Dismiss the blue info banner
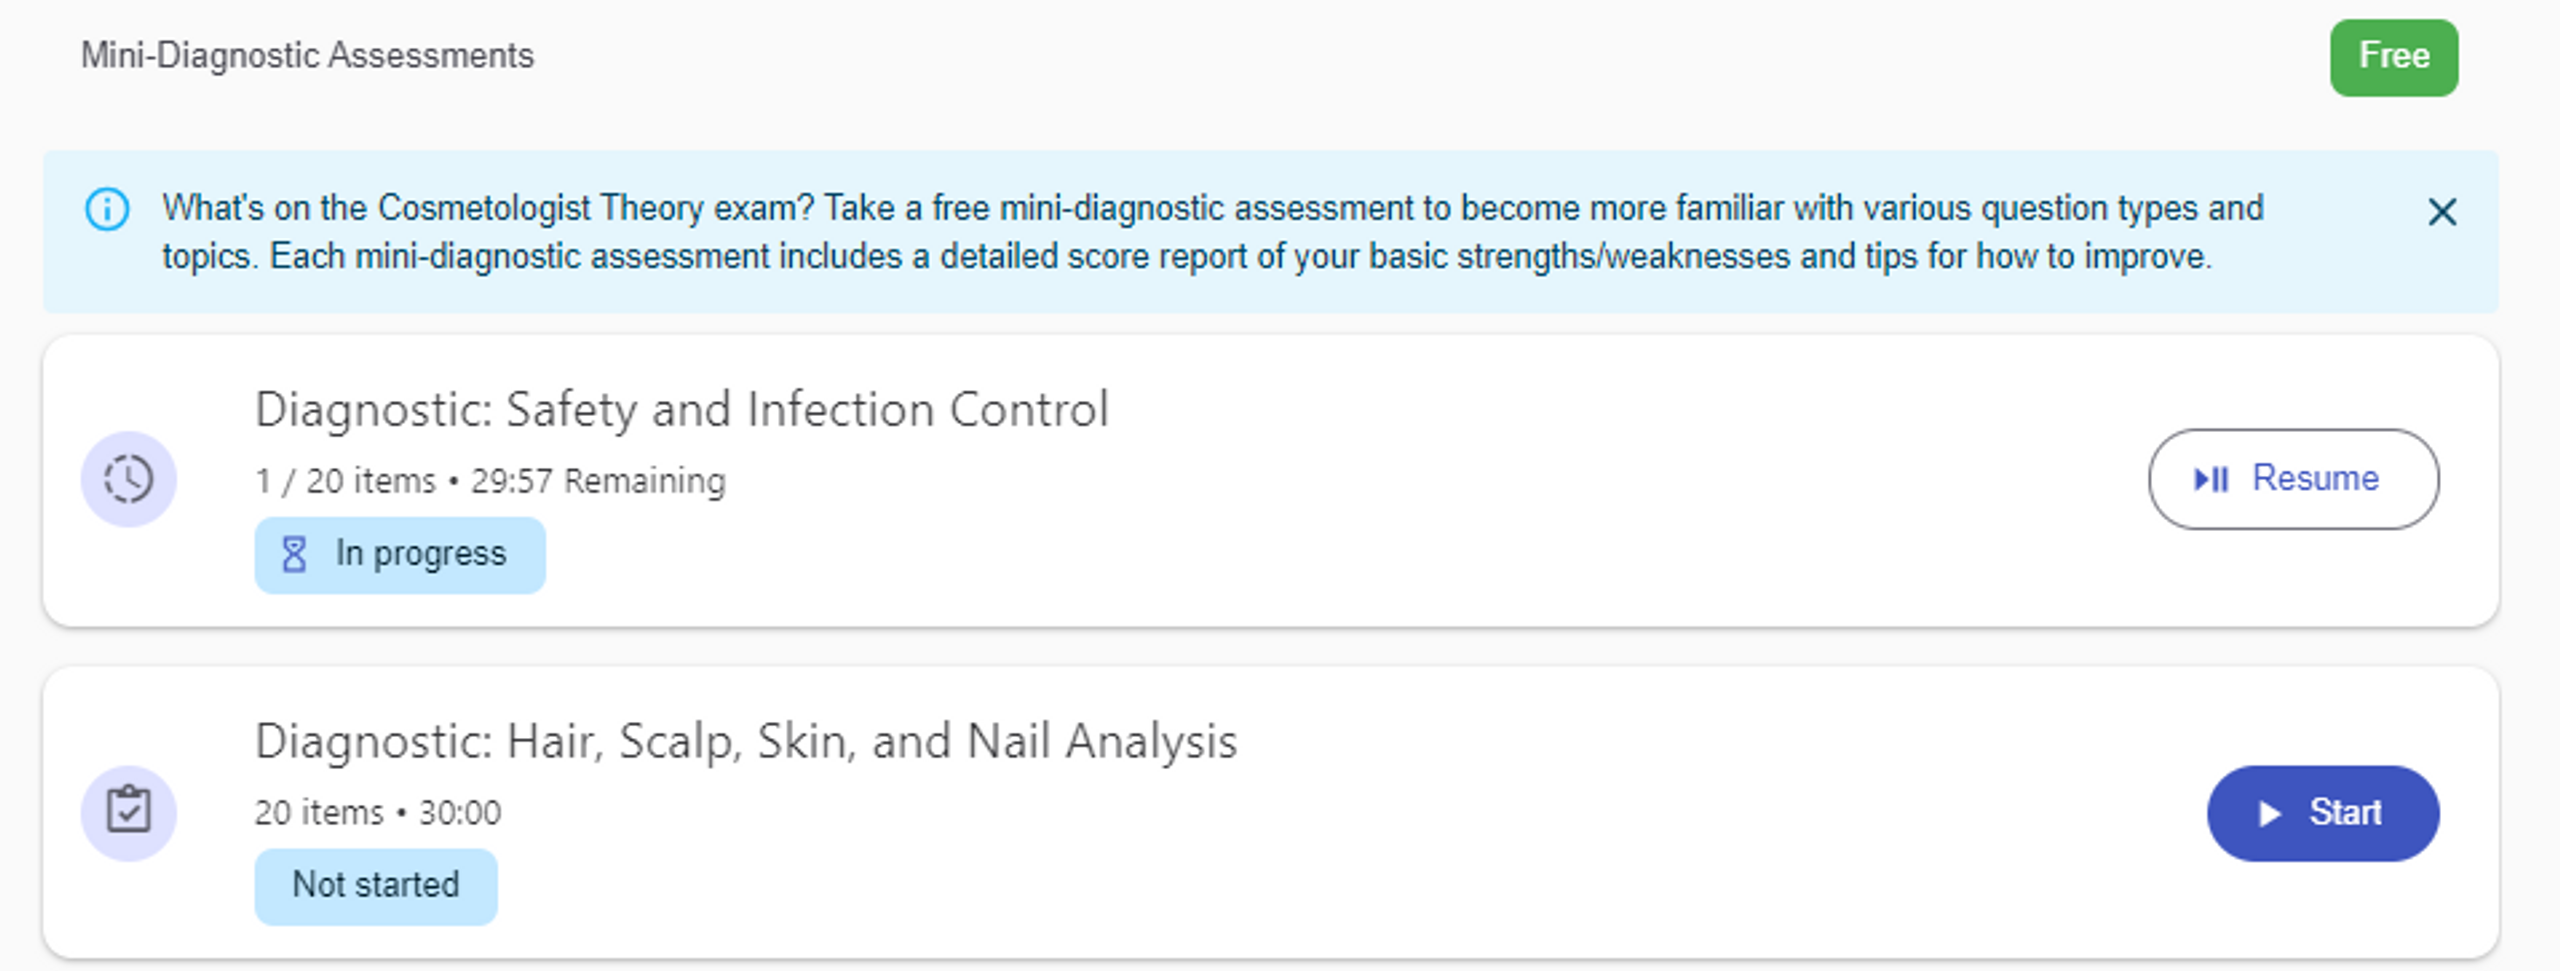 2442,212
